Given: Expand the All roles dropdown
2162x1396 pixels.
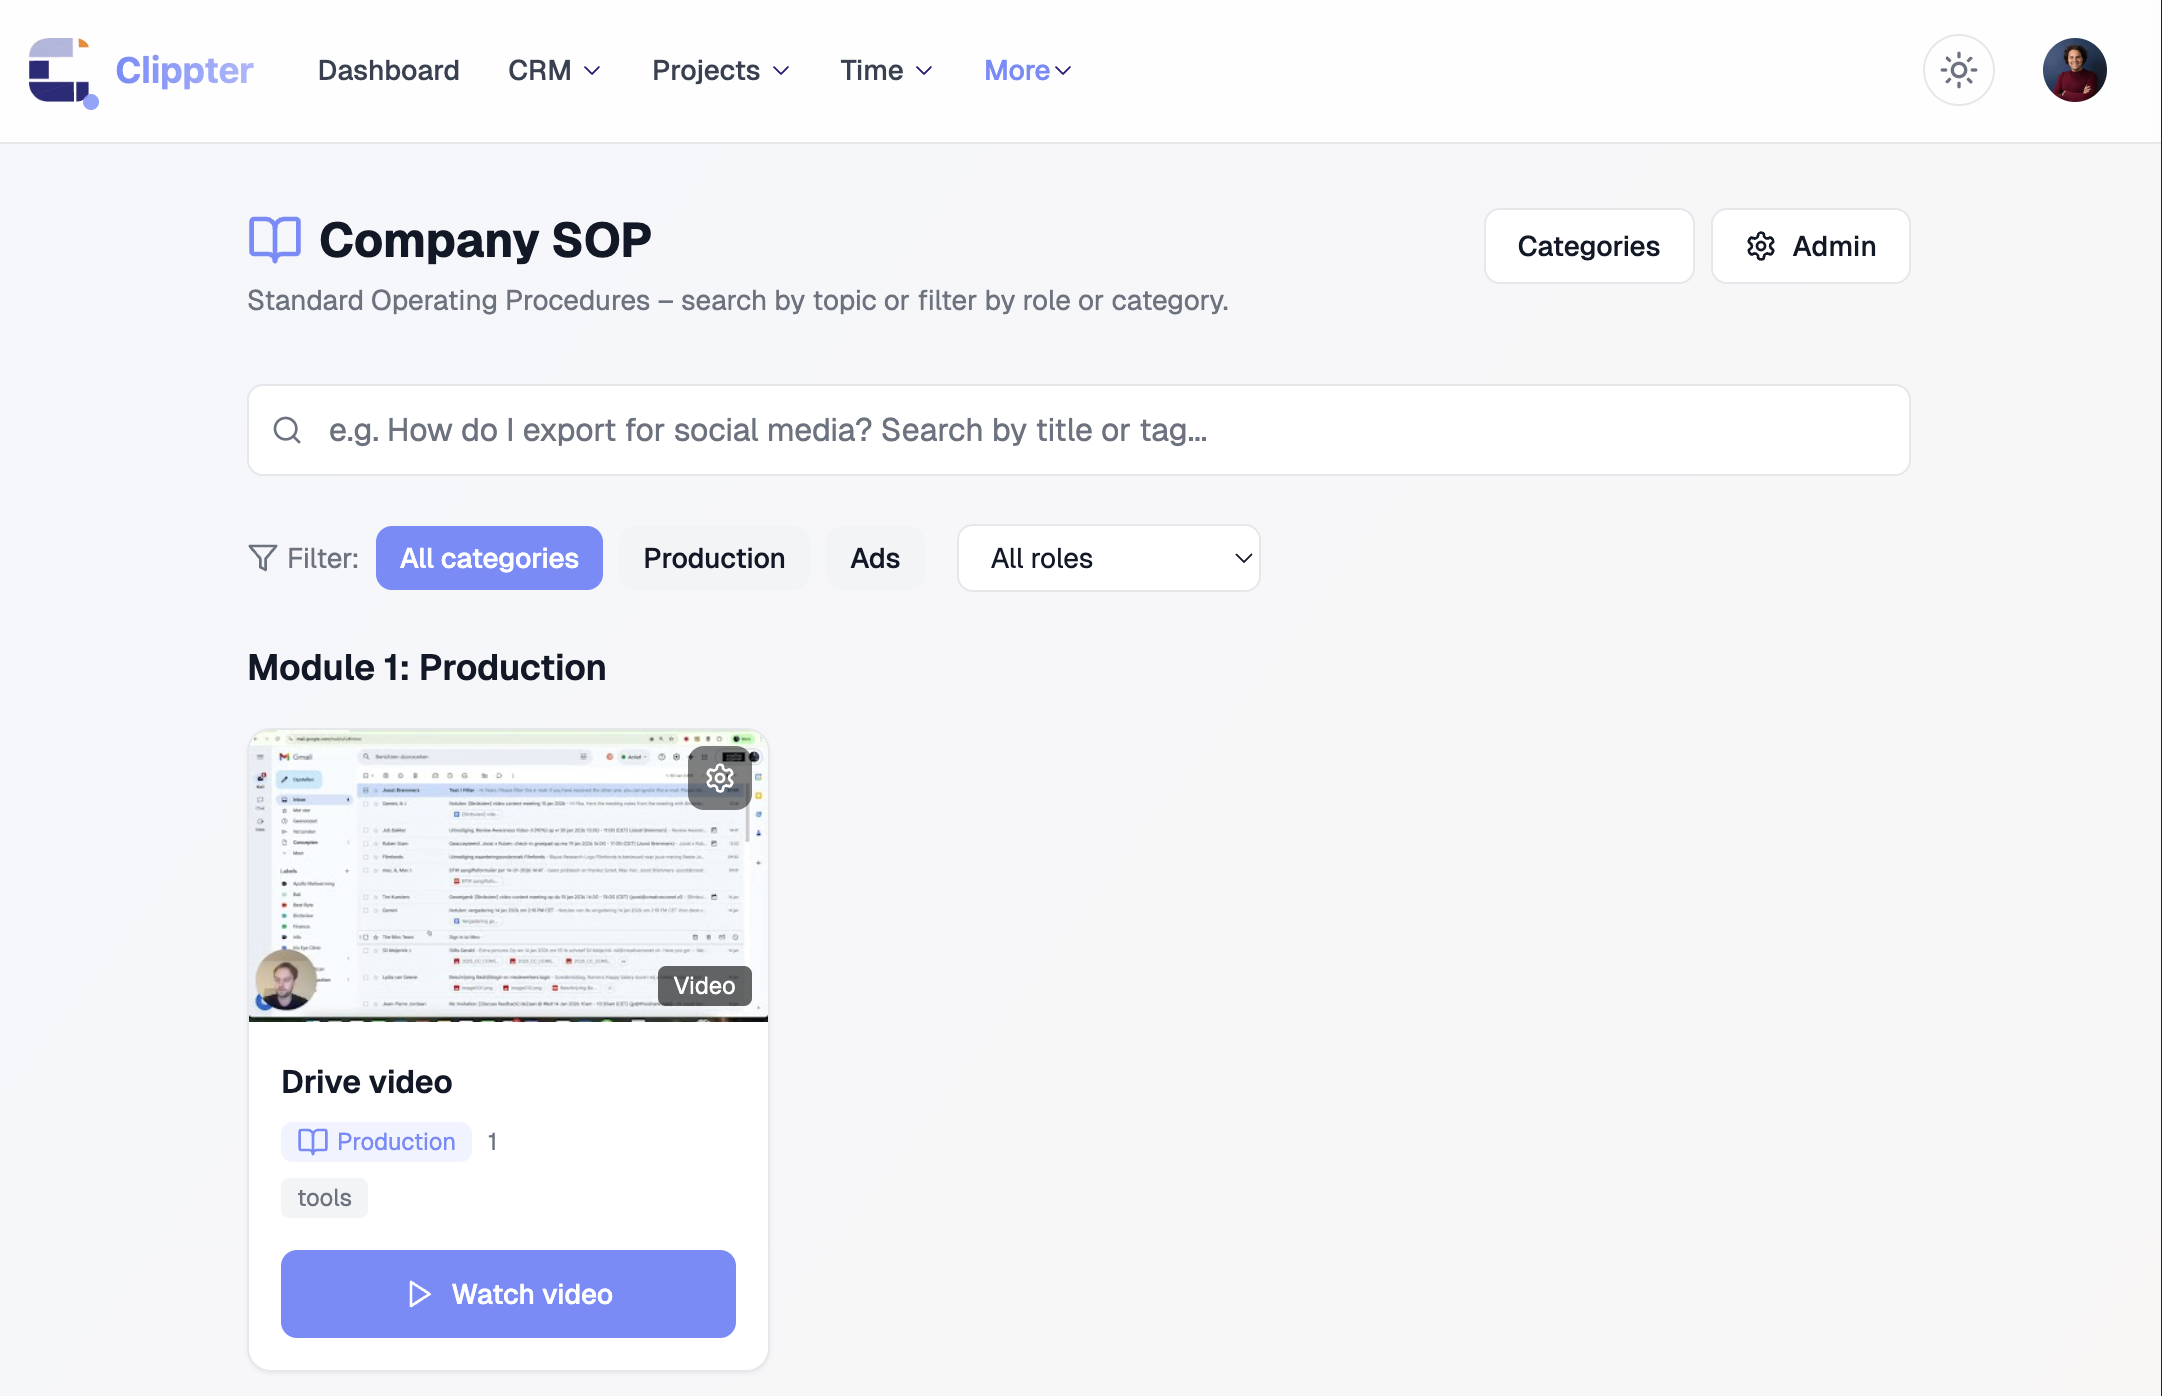Looking at the screenshot, I should 1108,558.
